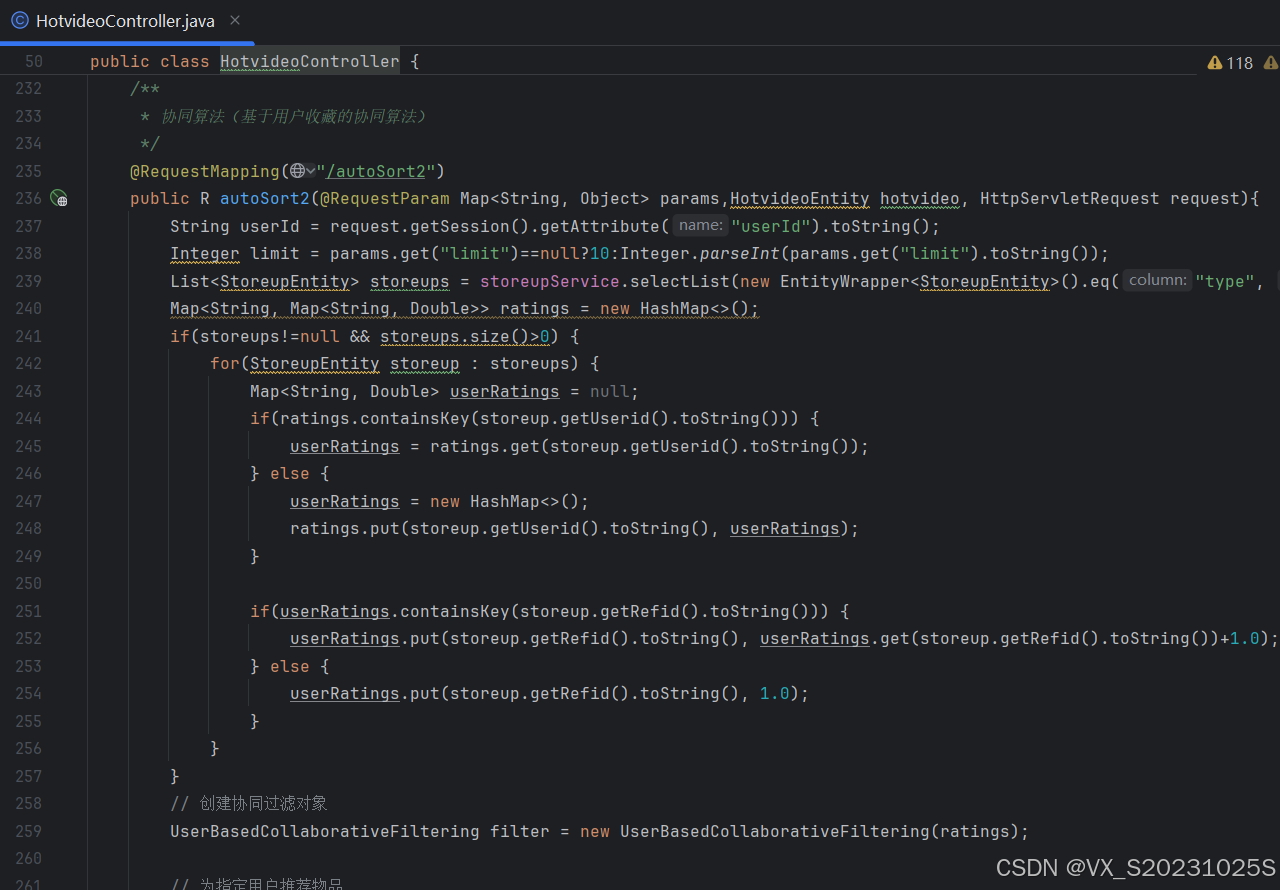Click line number 235 in the gutter
The image size is (1280, 890).
[x=28, y=171]
